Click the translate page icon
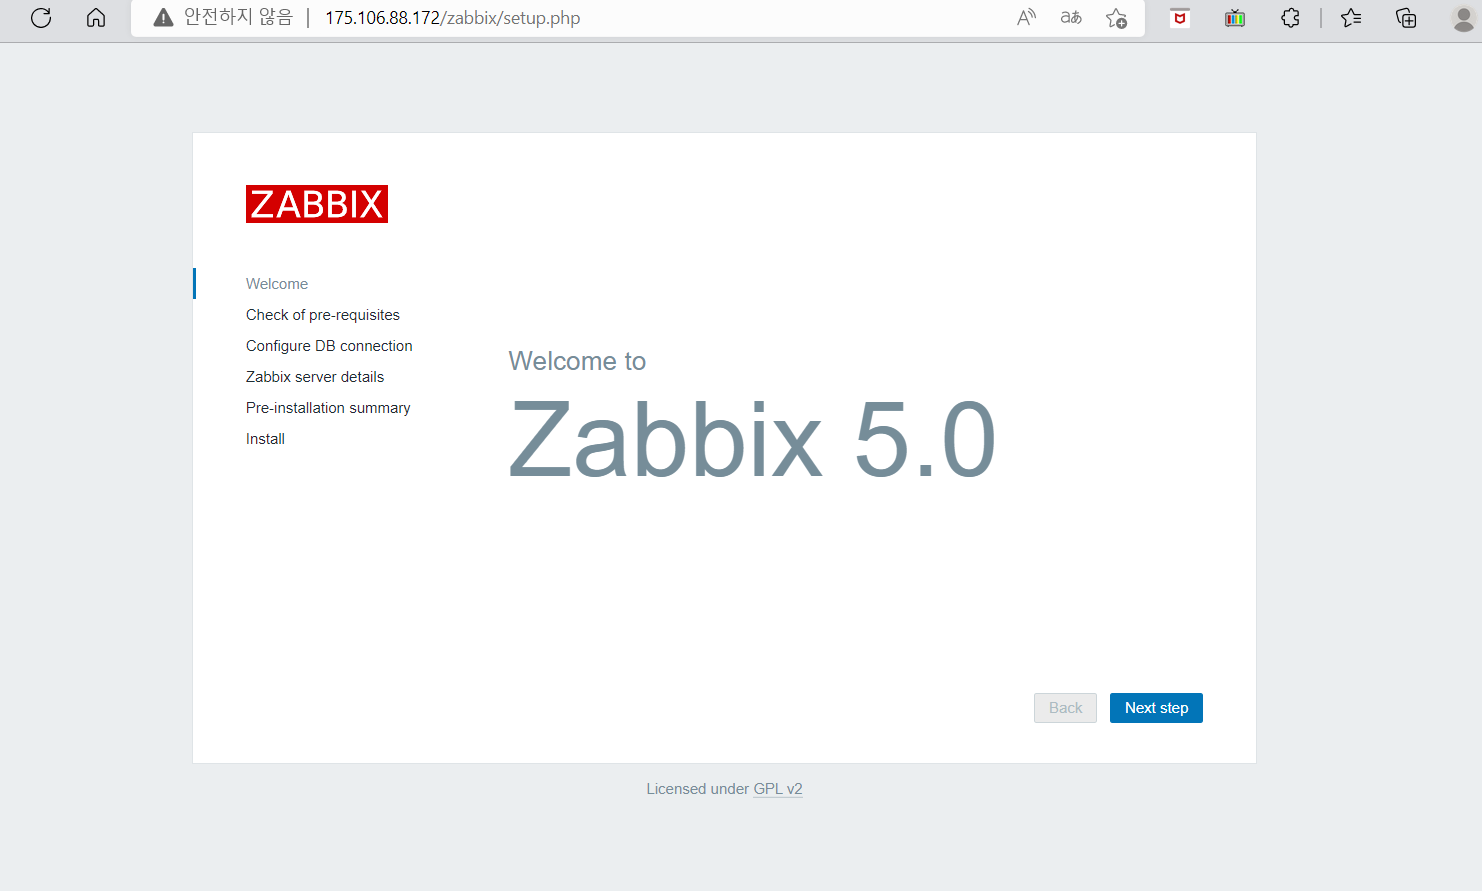The width and height of the screenshot is (1482, 891). point(1071,18)
